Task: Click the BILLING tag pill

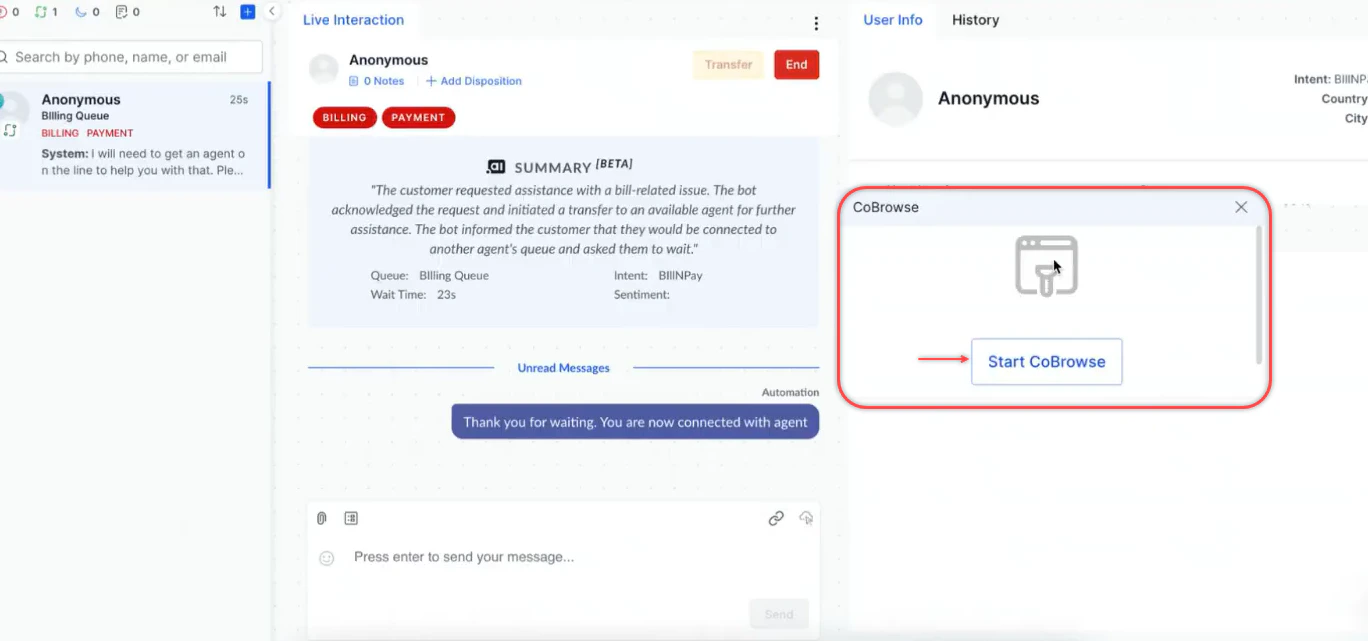Action: tap(345, 118)
